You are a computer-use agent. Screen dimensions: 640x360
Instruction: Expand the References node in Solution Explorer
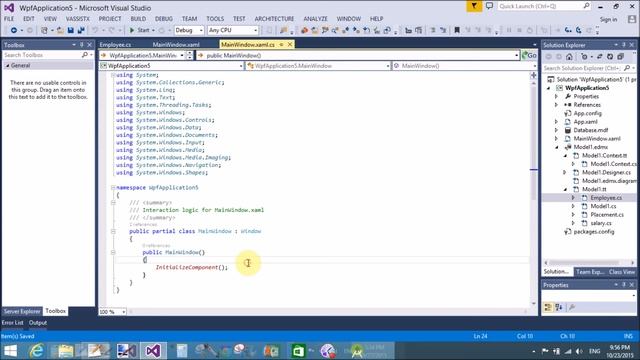[x=556, y=105]
